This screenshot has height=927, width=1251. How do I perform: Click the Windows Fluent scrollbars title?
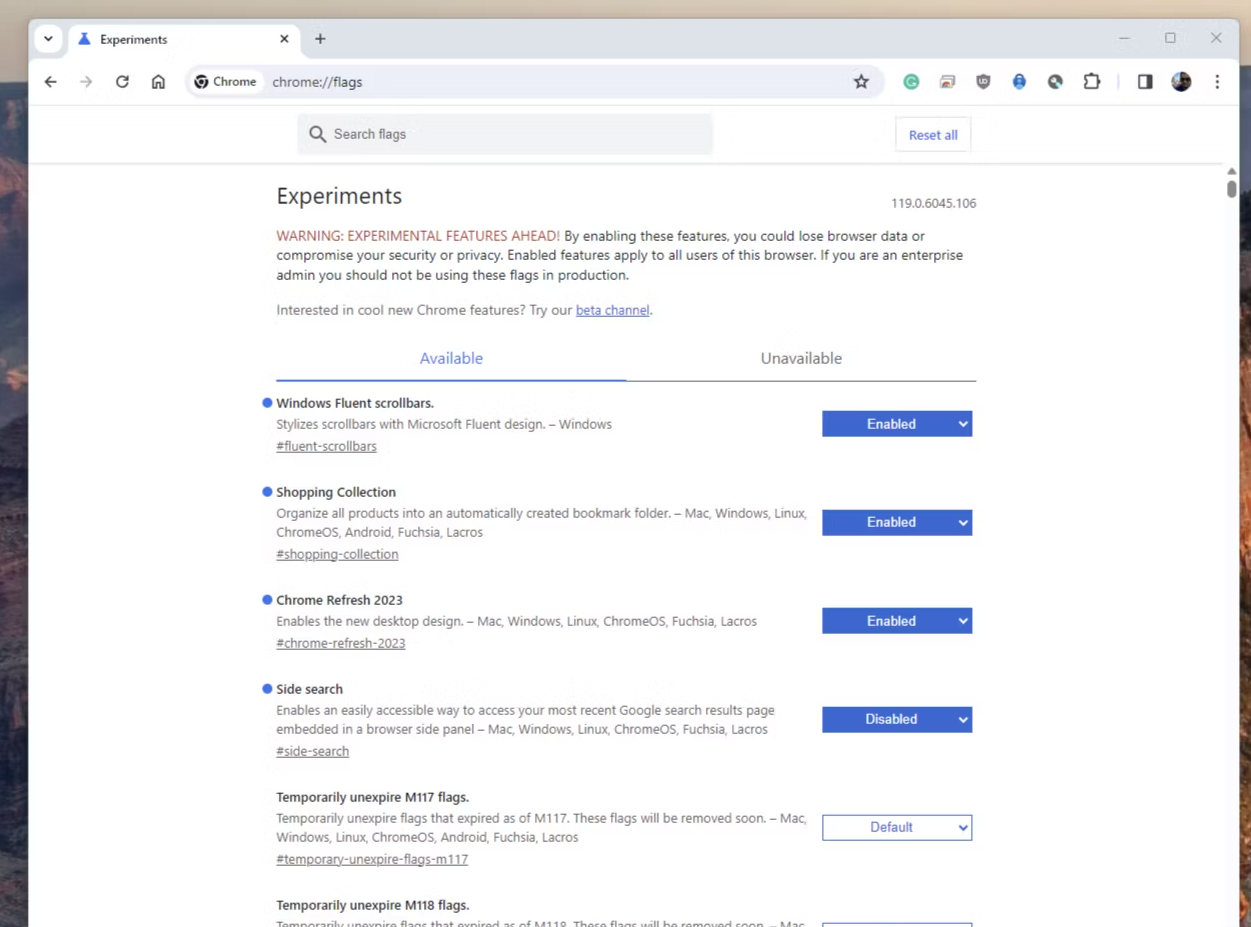[x=355, y=403]
